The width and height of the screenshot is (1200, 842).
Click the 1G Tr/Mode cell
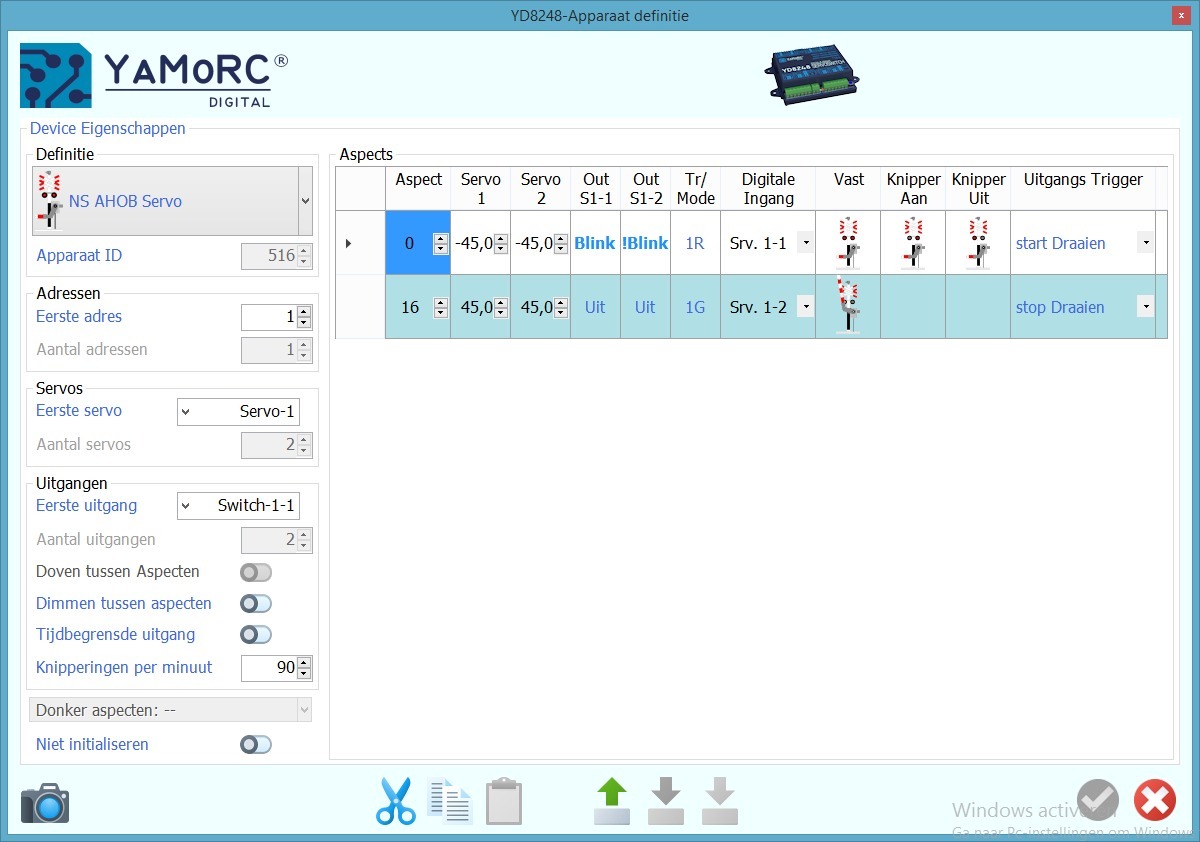point(695,307)
